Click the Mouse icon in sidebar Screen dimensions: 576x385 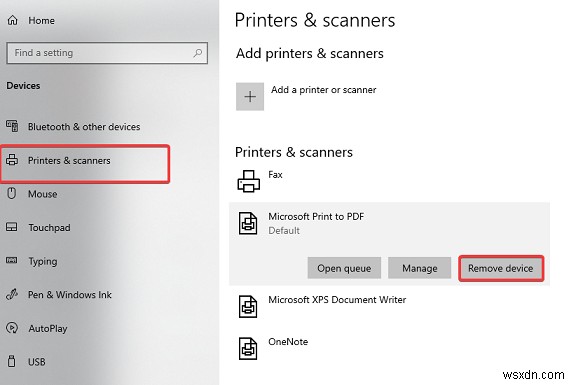coord(12,193)
